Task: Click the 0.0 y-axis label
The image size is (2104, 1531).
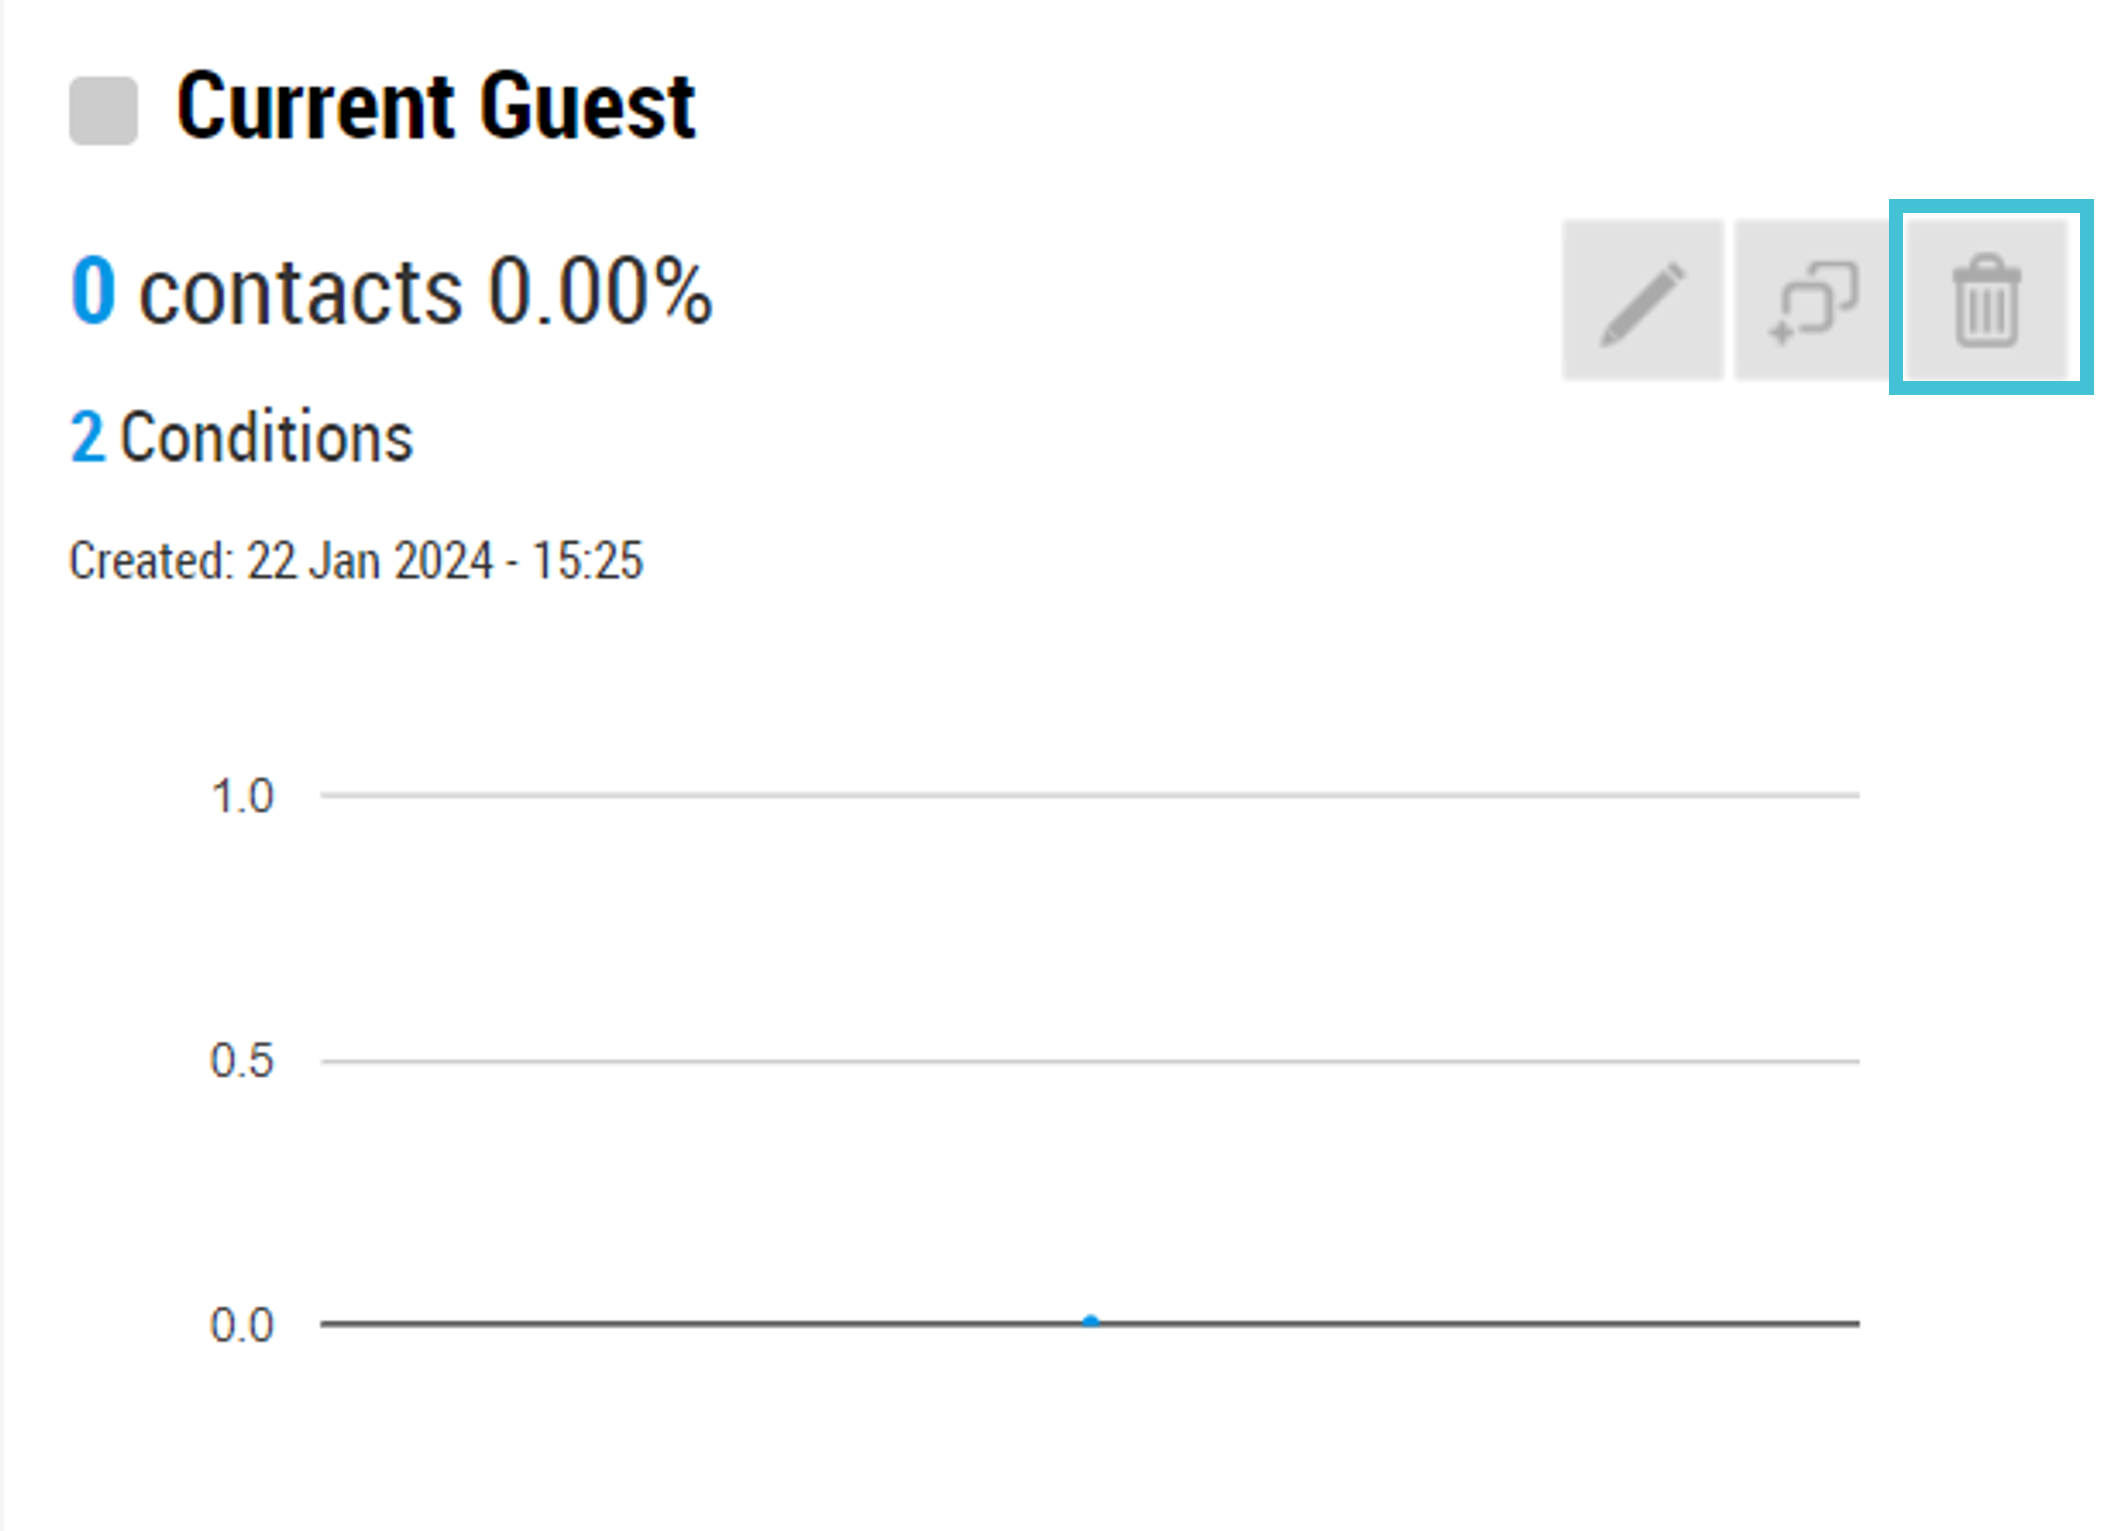Action: click(241, 1326)
